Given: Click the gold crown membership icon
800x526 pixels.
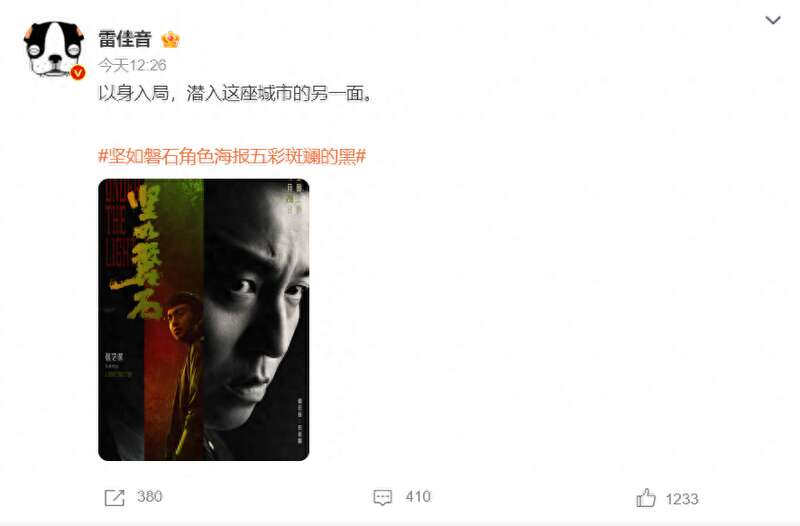Looking at the screenshot, I should click(x=170, y=39).
